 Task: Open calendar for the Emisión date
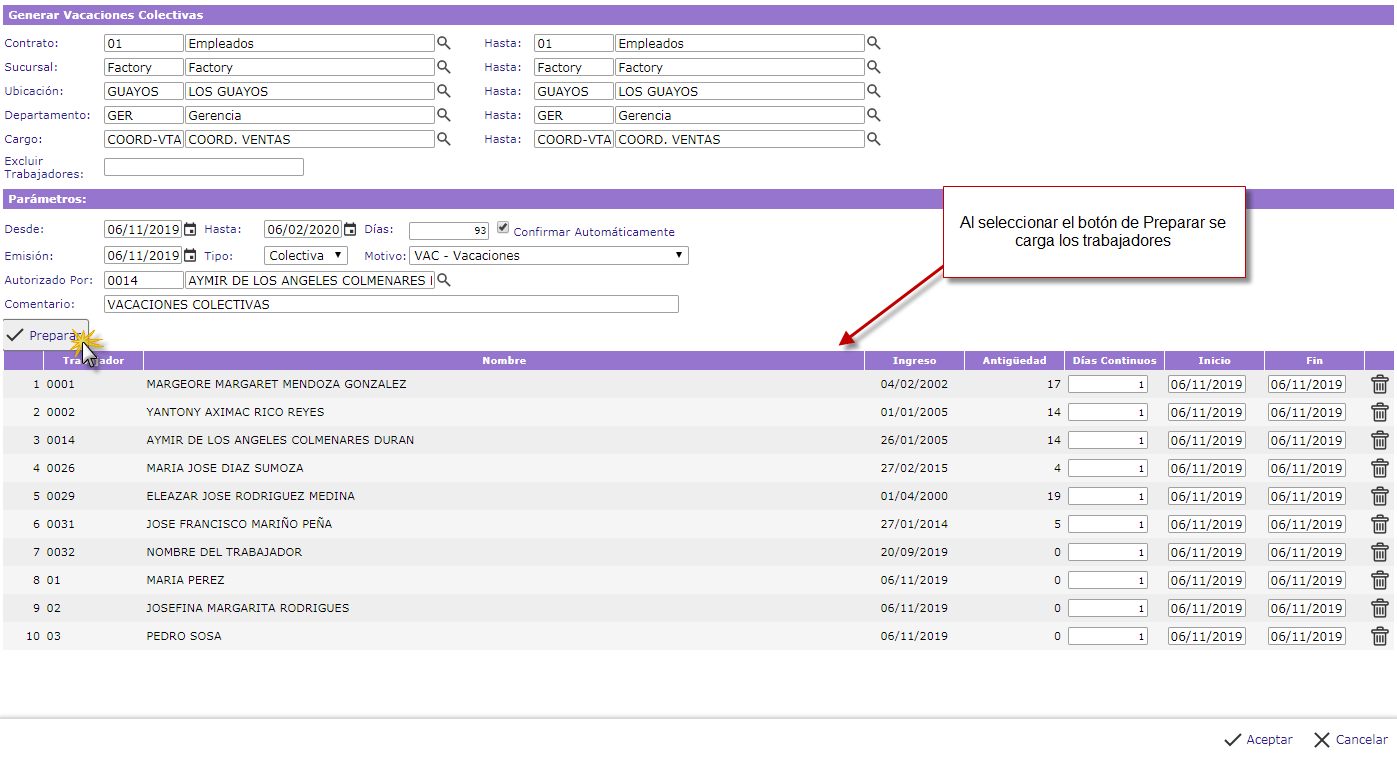coord(190,255)
